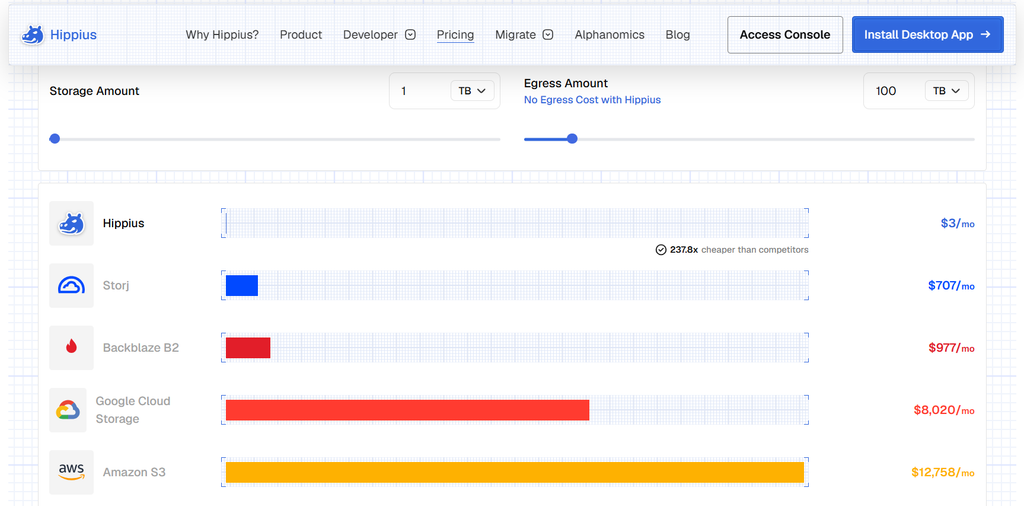Go to the Pricing page
The height and width of the screenshot is (506, 1024).
coord(455,35)
